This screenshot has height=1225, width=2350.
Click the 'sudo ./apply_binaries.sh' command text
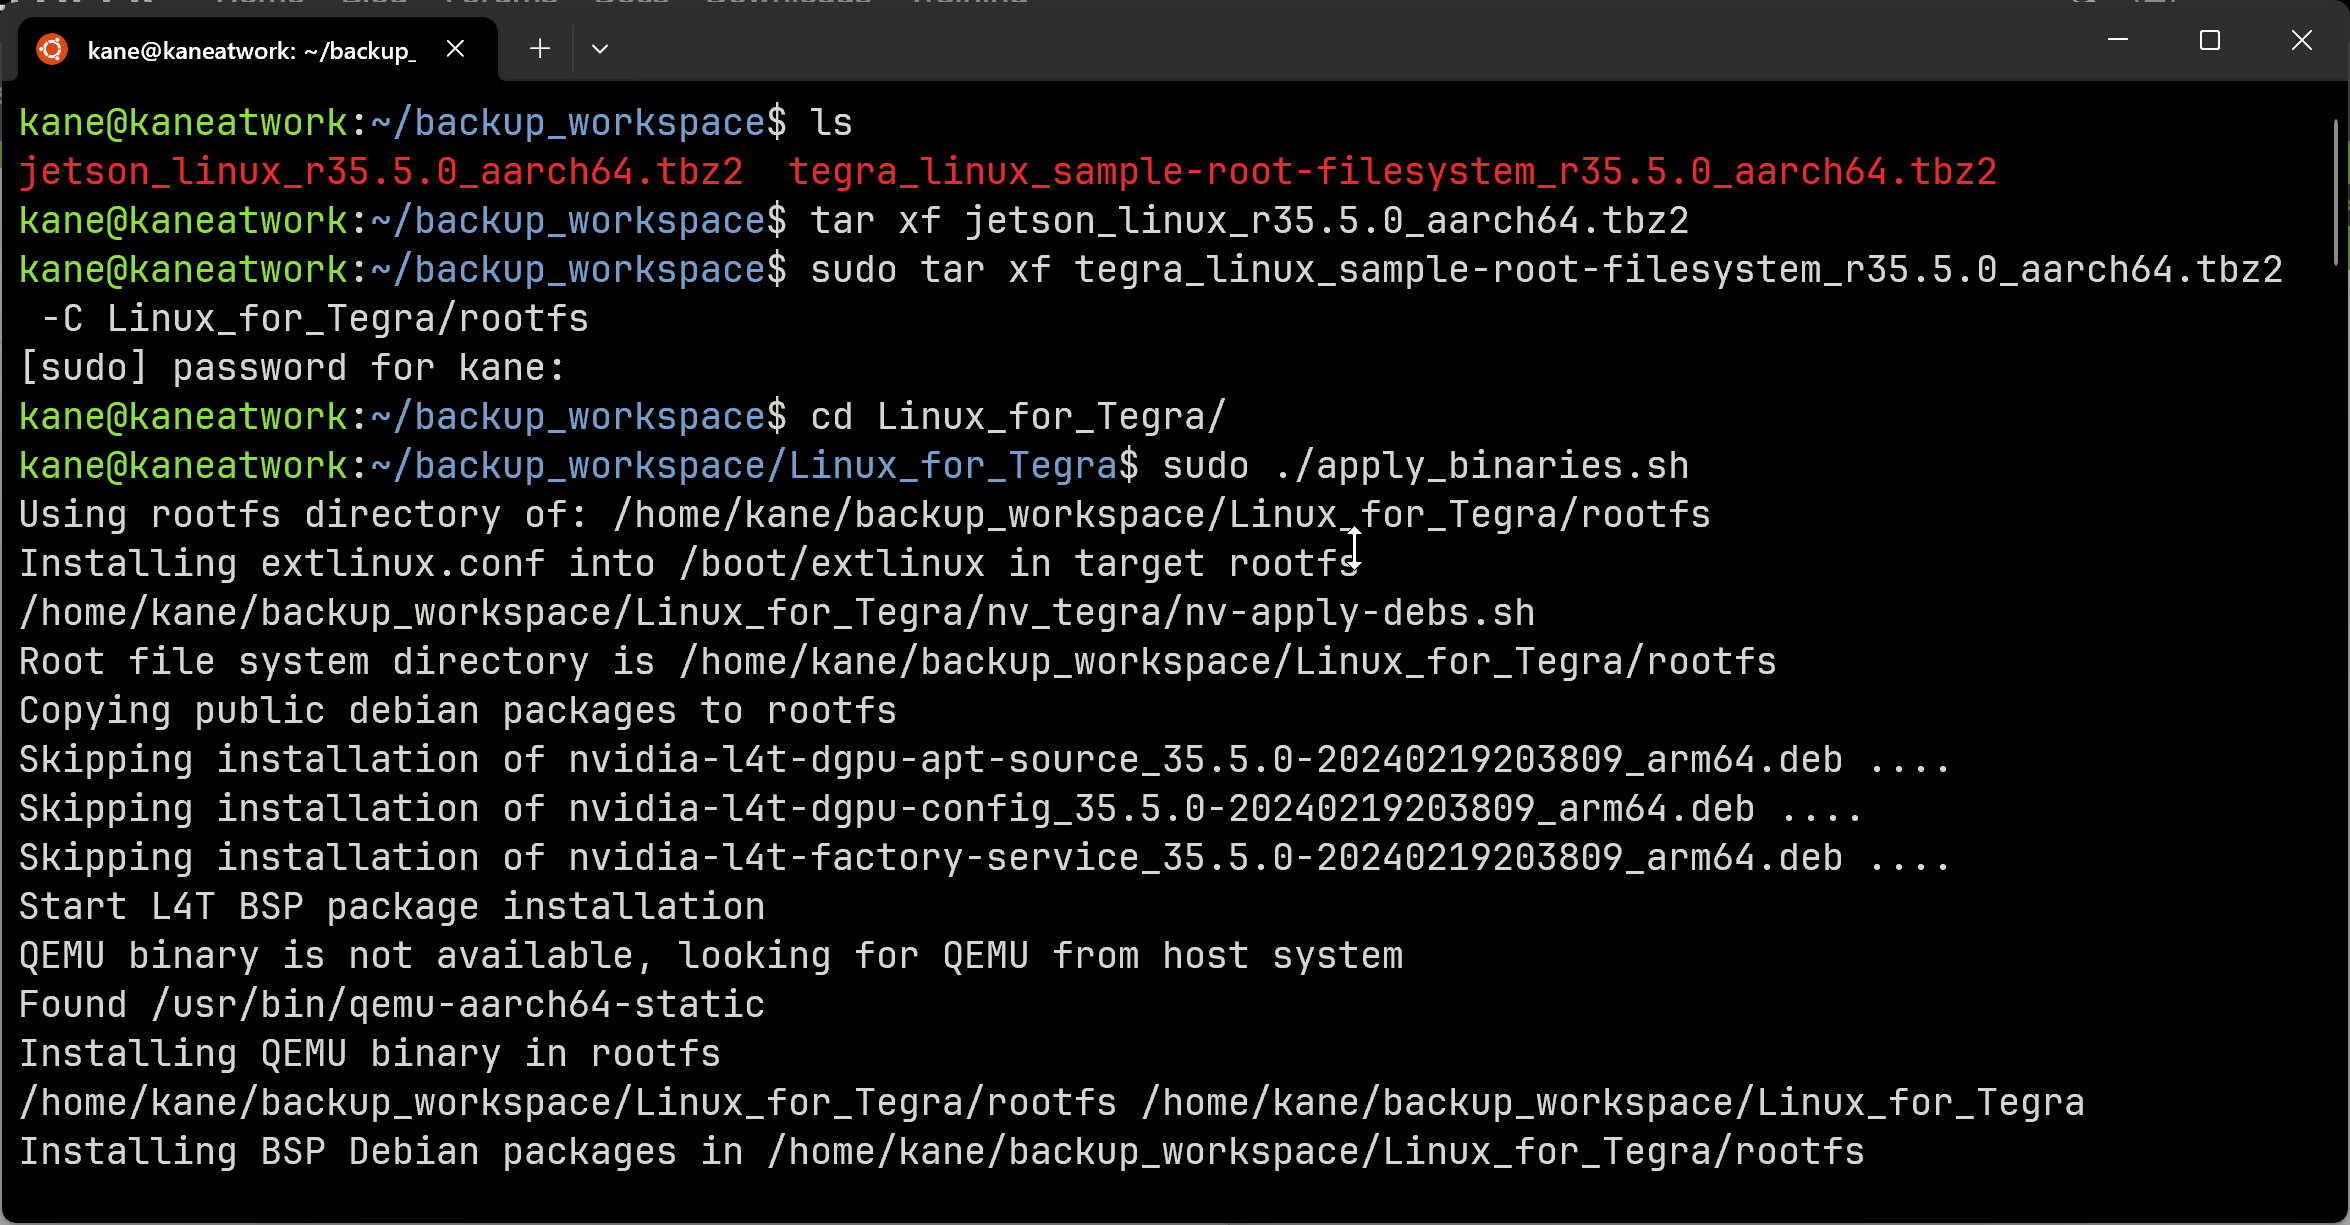1426,466
